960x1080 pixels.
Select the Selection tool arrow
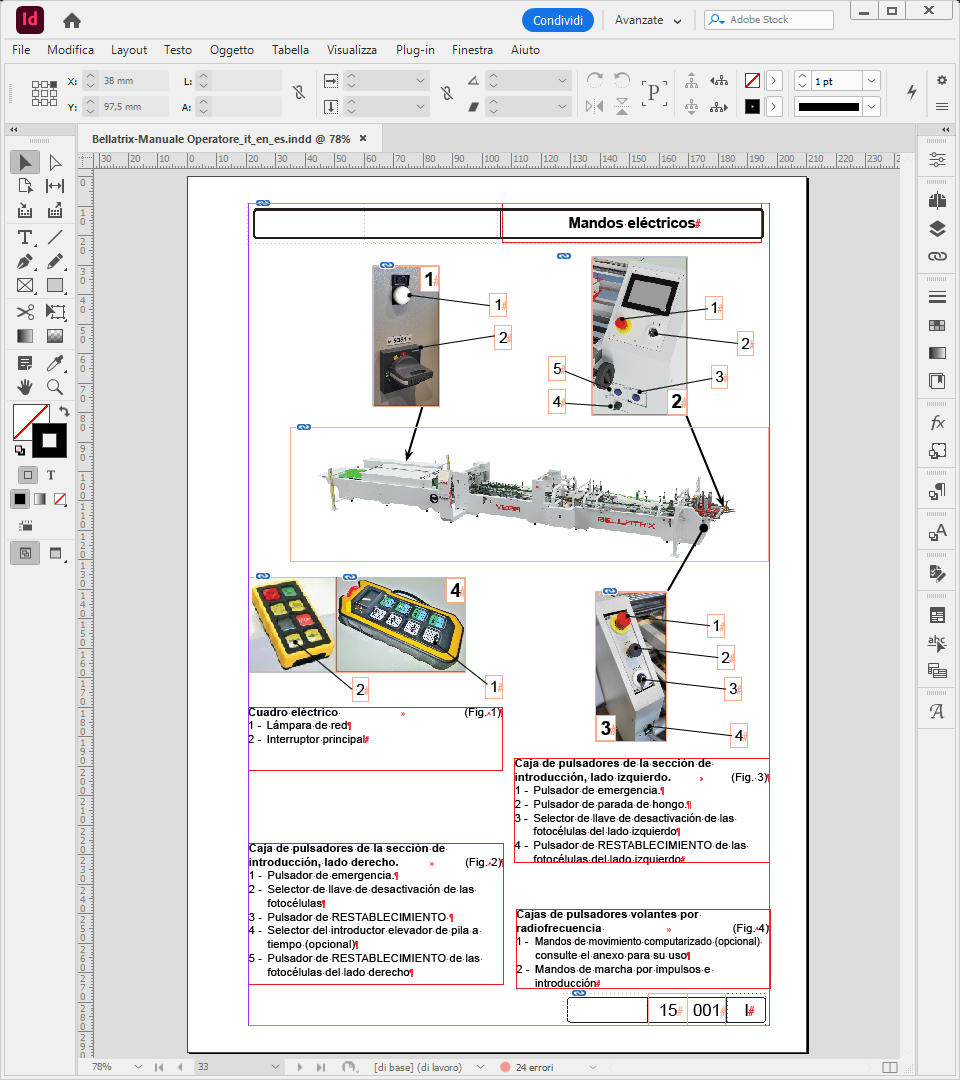[x=25, y=163]
